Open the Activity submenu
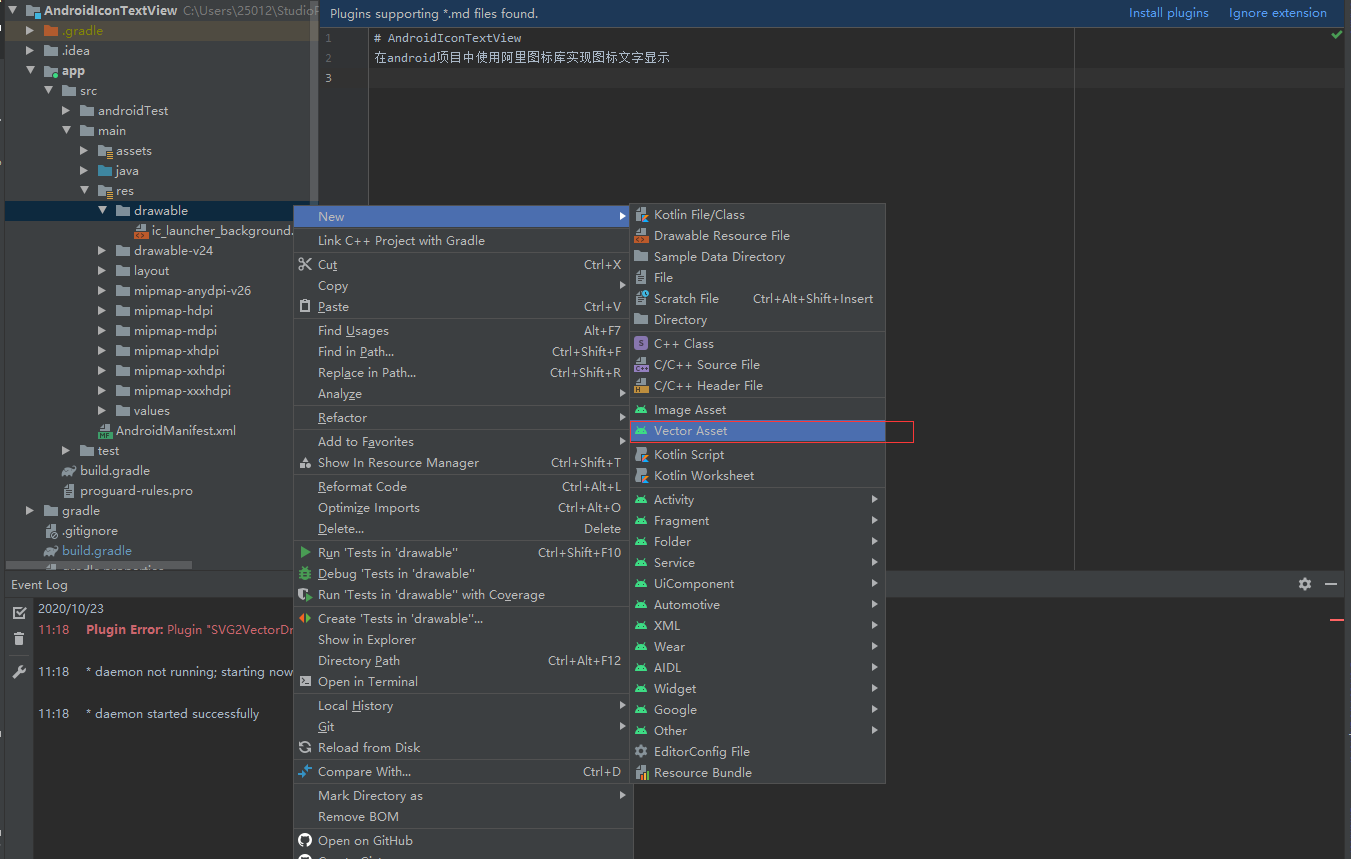1351x859 pixels. tap(758, 500)
